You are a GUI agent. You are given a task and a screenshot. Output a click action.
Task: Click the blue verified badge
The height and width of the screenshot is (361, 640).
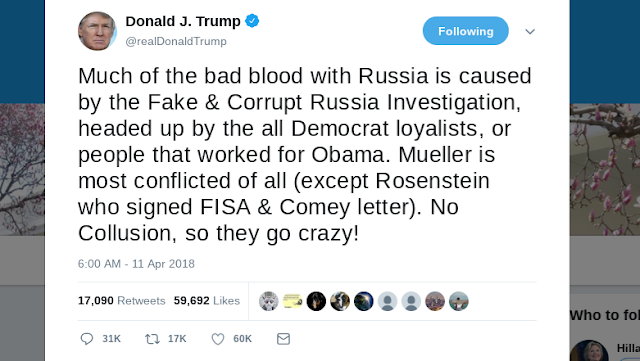coord(252,21)
